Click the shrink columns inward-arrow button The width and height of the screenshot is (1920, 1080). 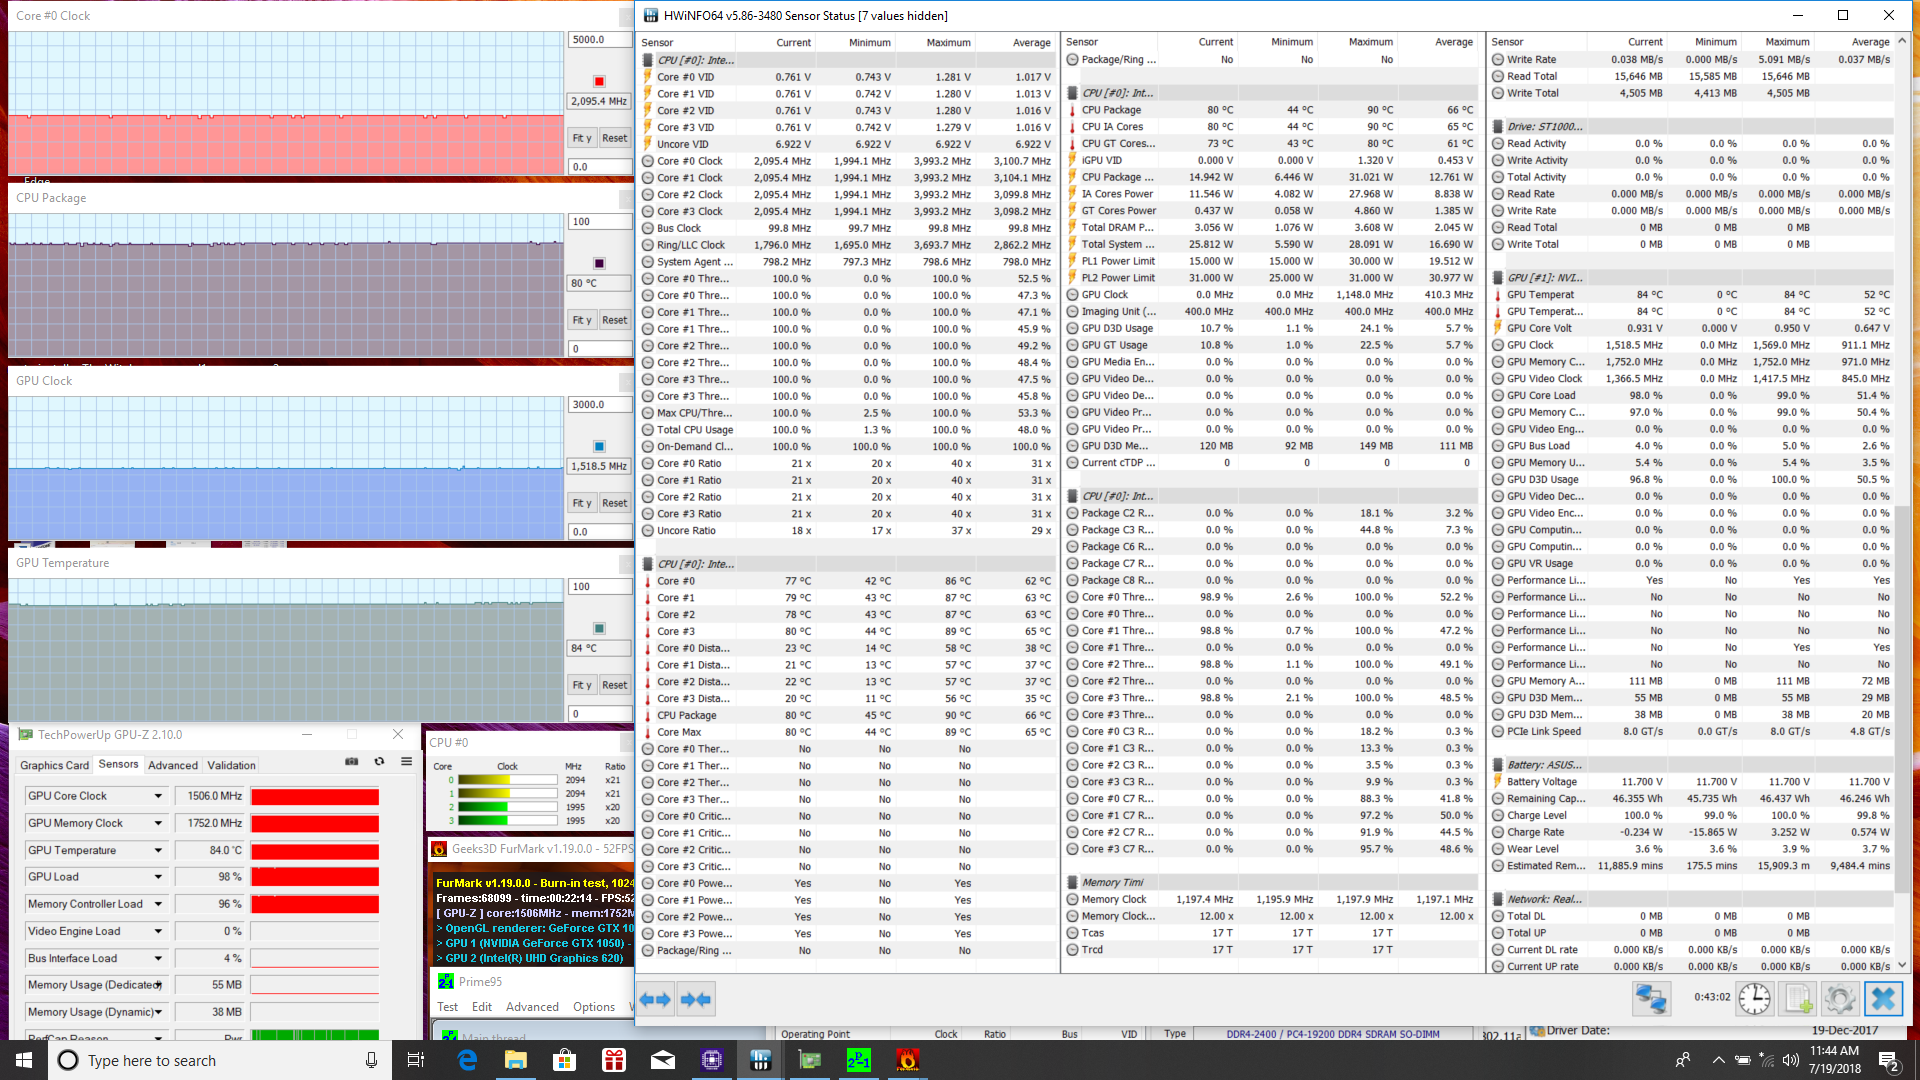tap(696, 999)
